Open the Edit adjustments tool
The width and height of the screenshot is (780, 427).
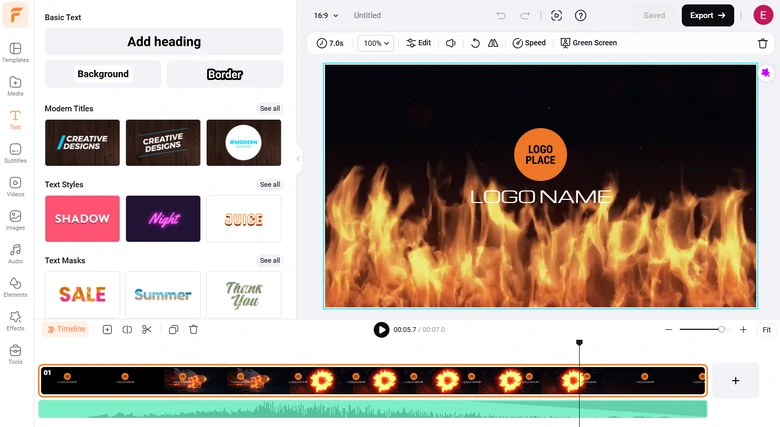tap(418, 43)
